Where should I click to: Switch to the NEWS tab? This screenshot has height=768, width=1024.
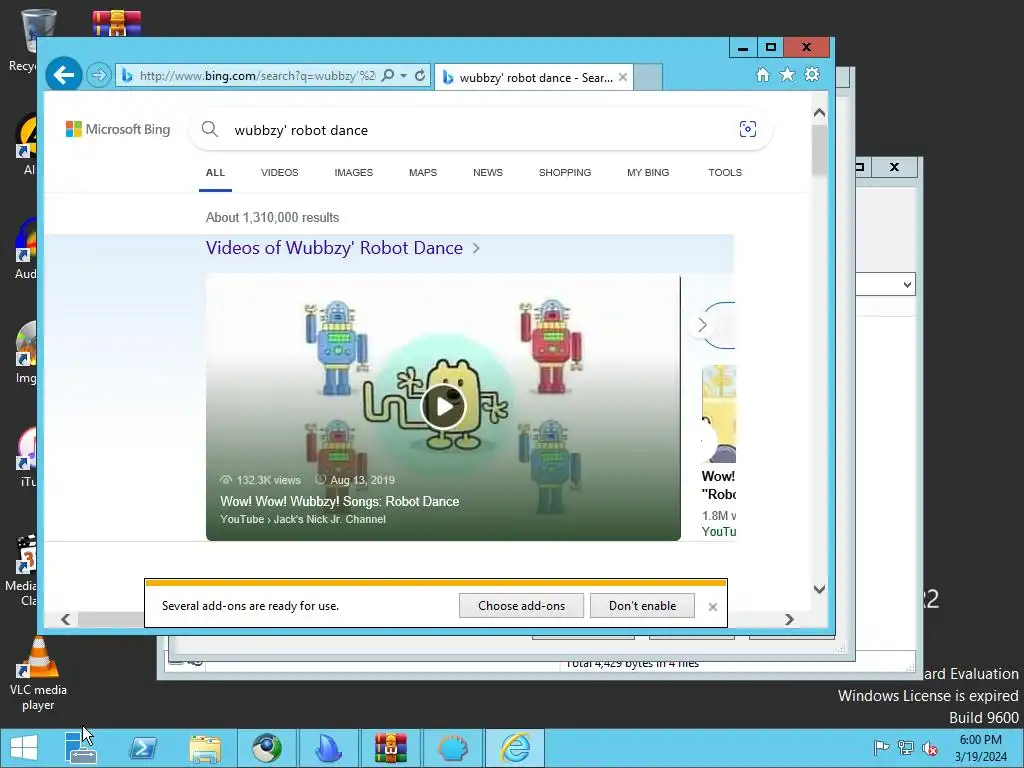488,172
